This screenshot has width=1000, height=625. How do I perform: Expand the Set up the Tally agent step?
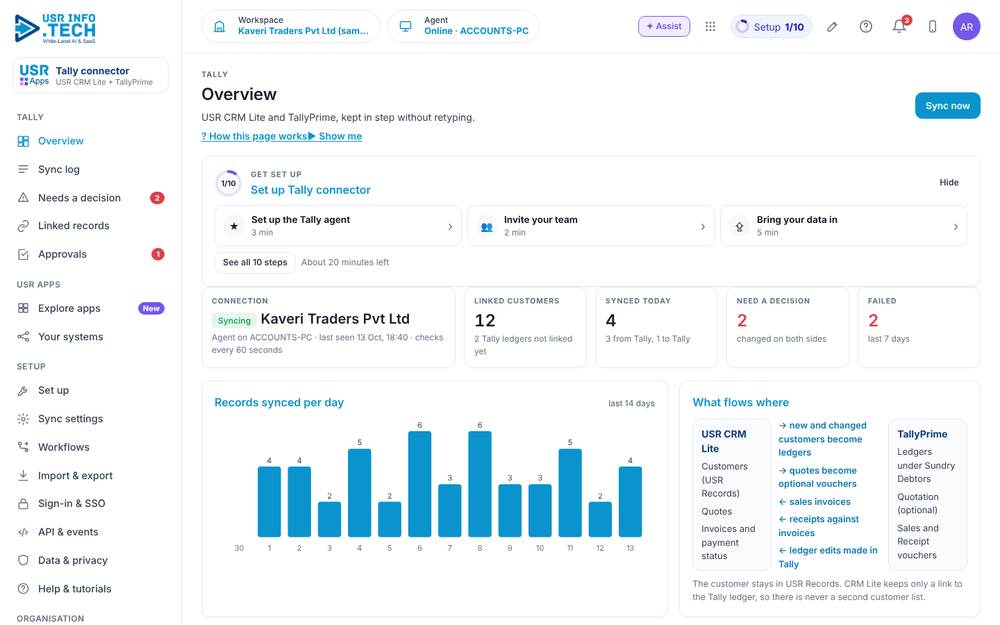[x=338, y=226]
